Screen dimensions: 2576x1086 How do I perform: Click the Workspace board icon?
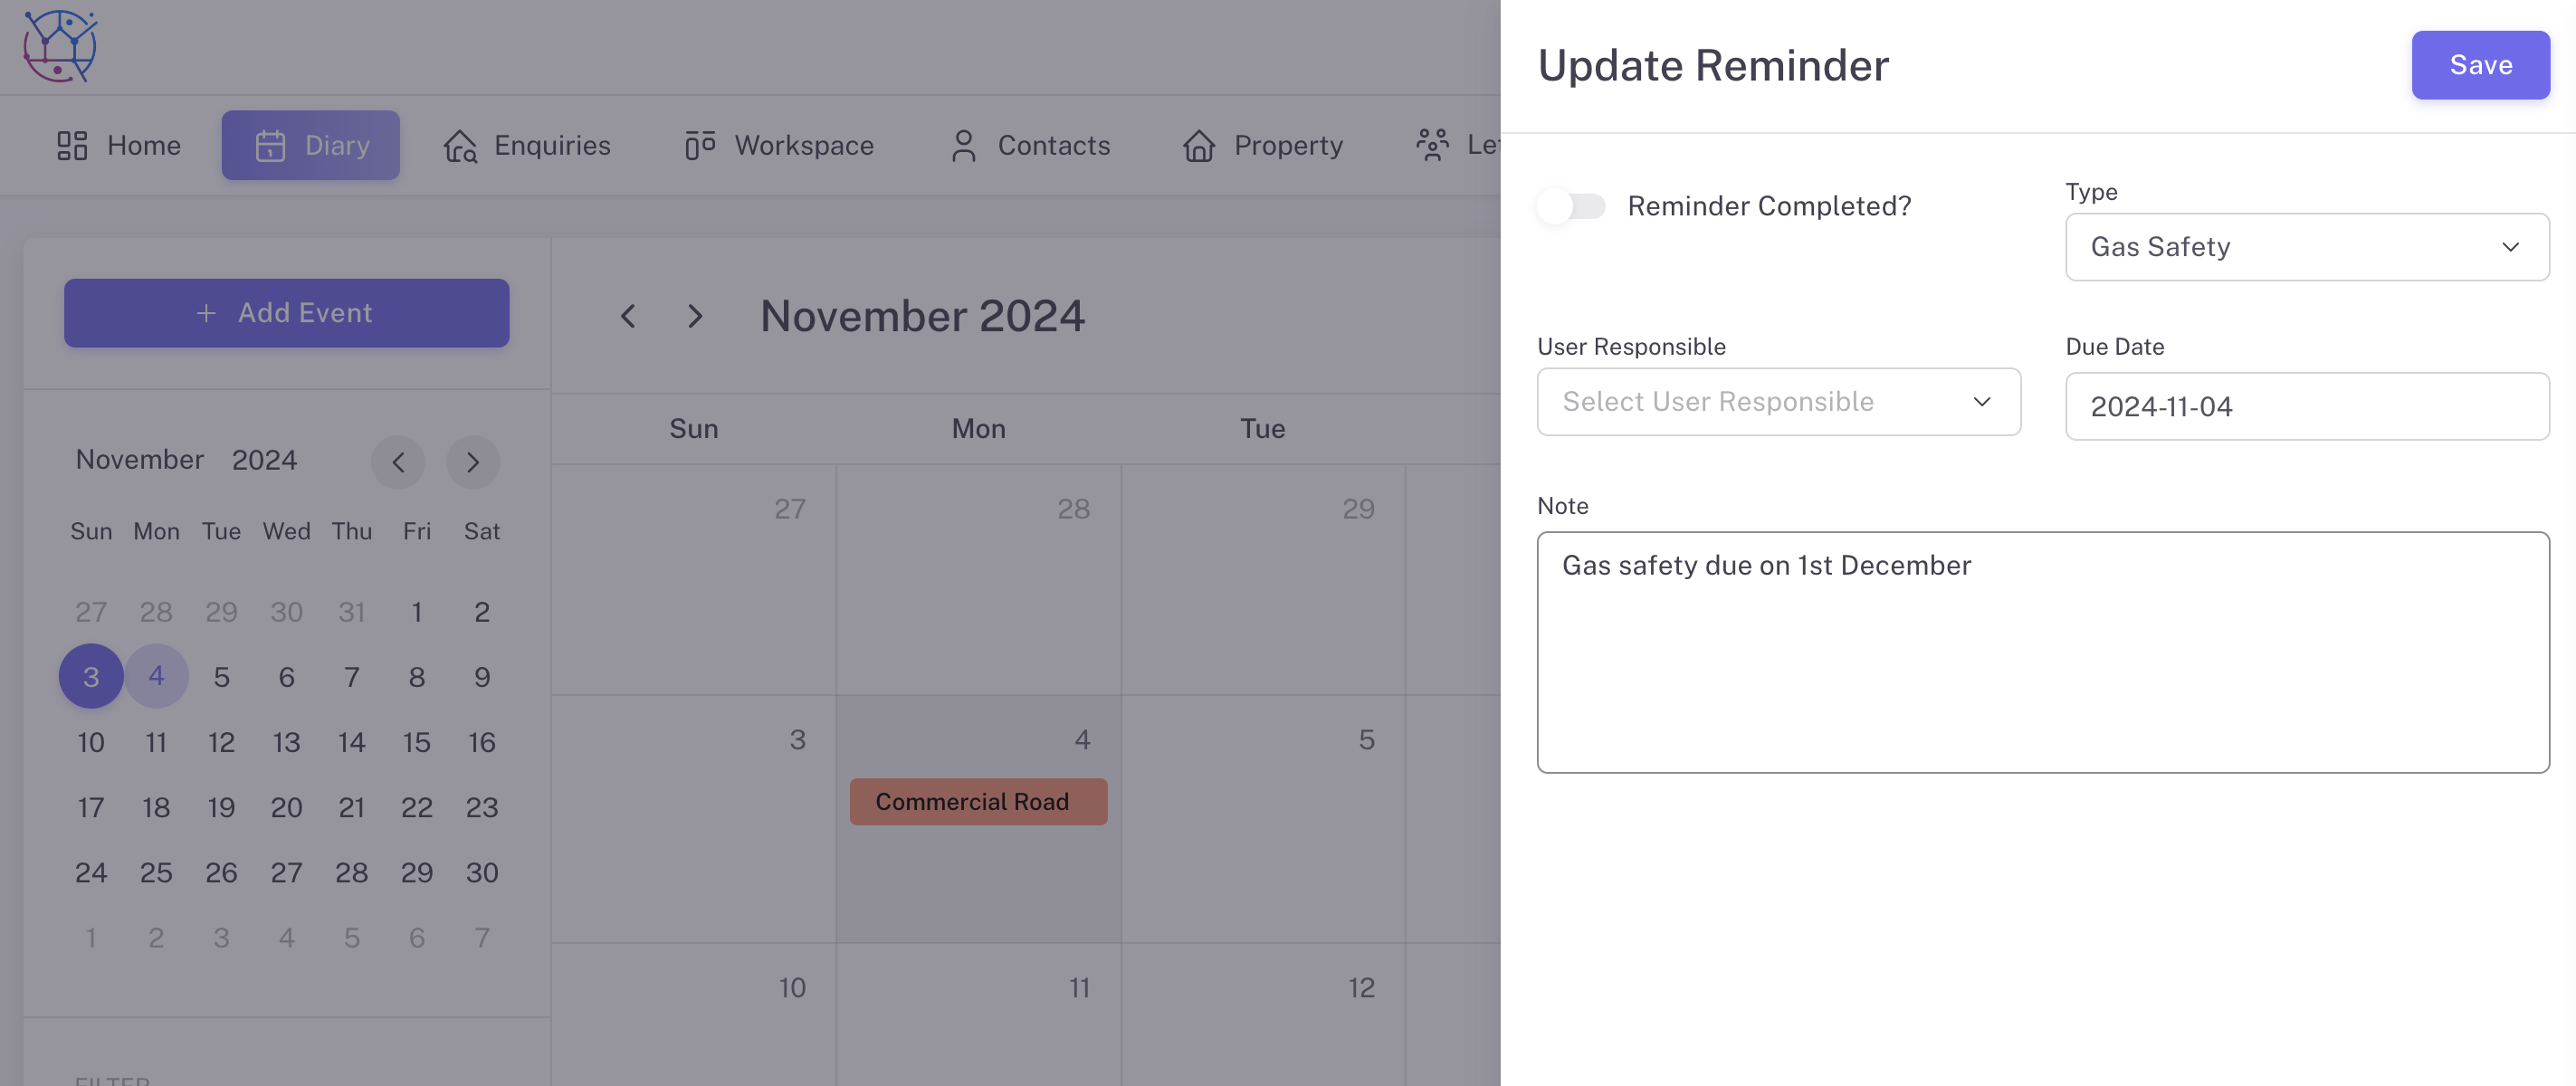(x=700, y=146)
